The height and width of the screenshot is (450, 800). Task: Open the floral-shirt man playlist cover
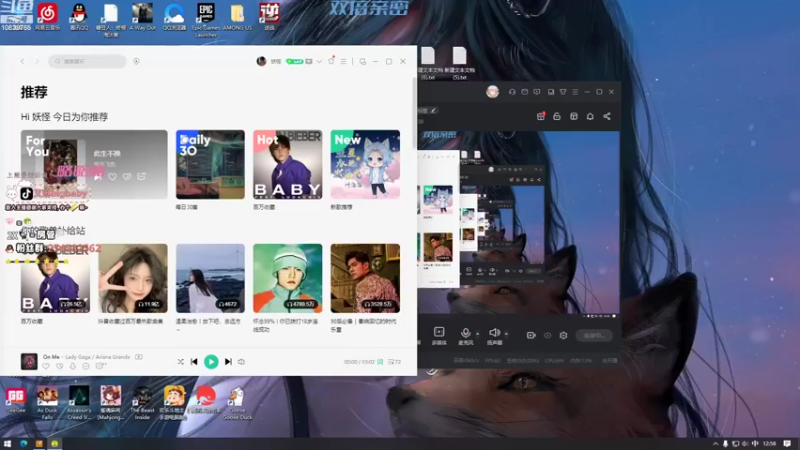click(365, 278)
